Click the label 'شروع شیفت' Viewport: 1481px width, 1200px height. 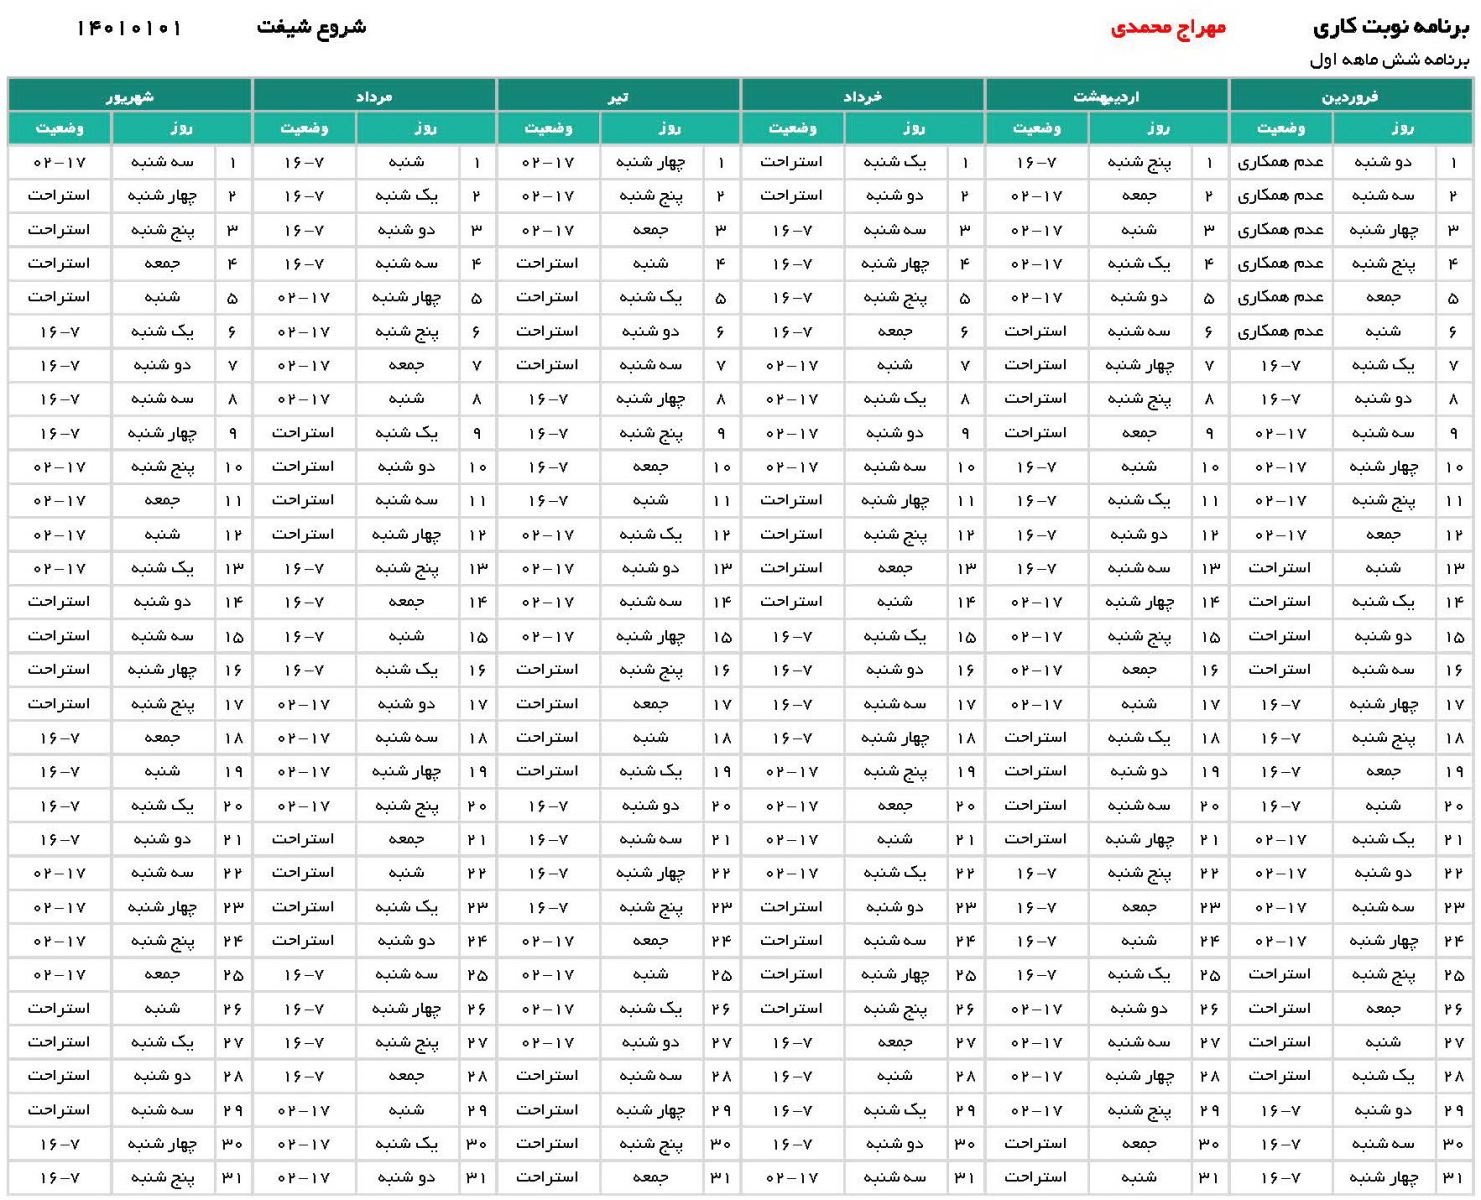tap(311, 27)
